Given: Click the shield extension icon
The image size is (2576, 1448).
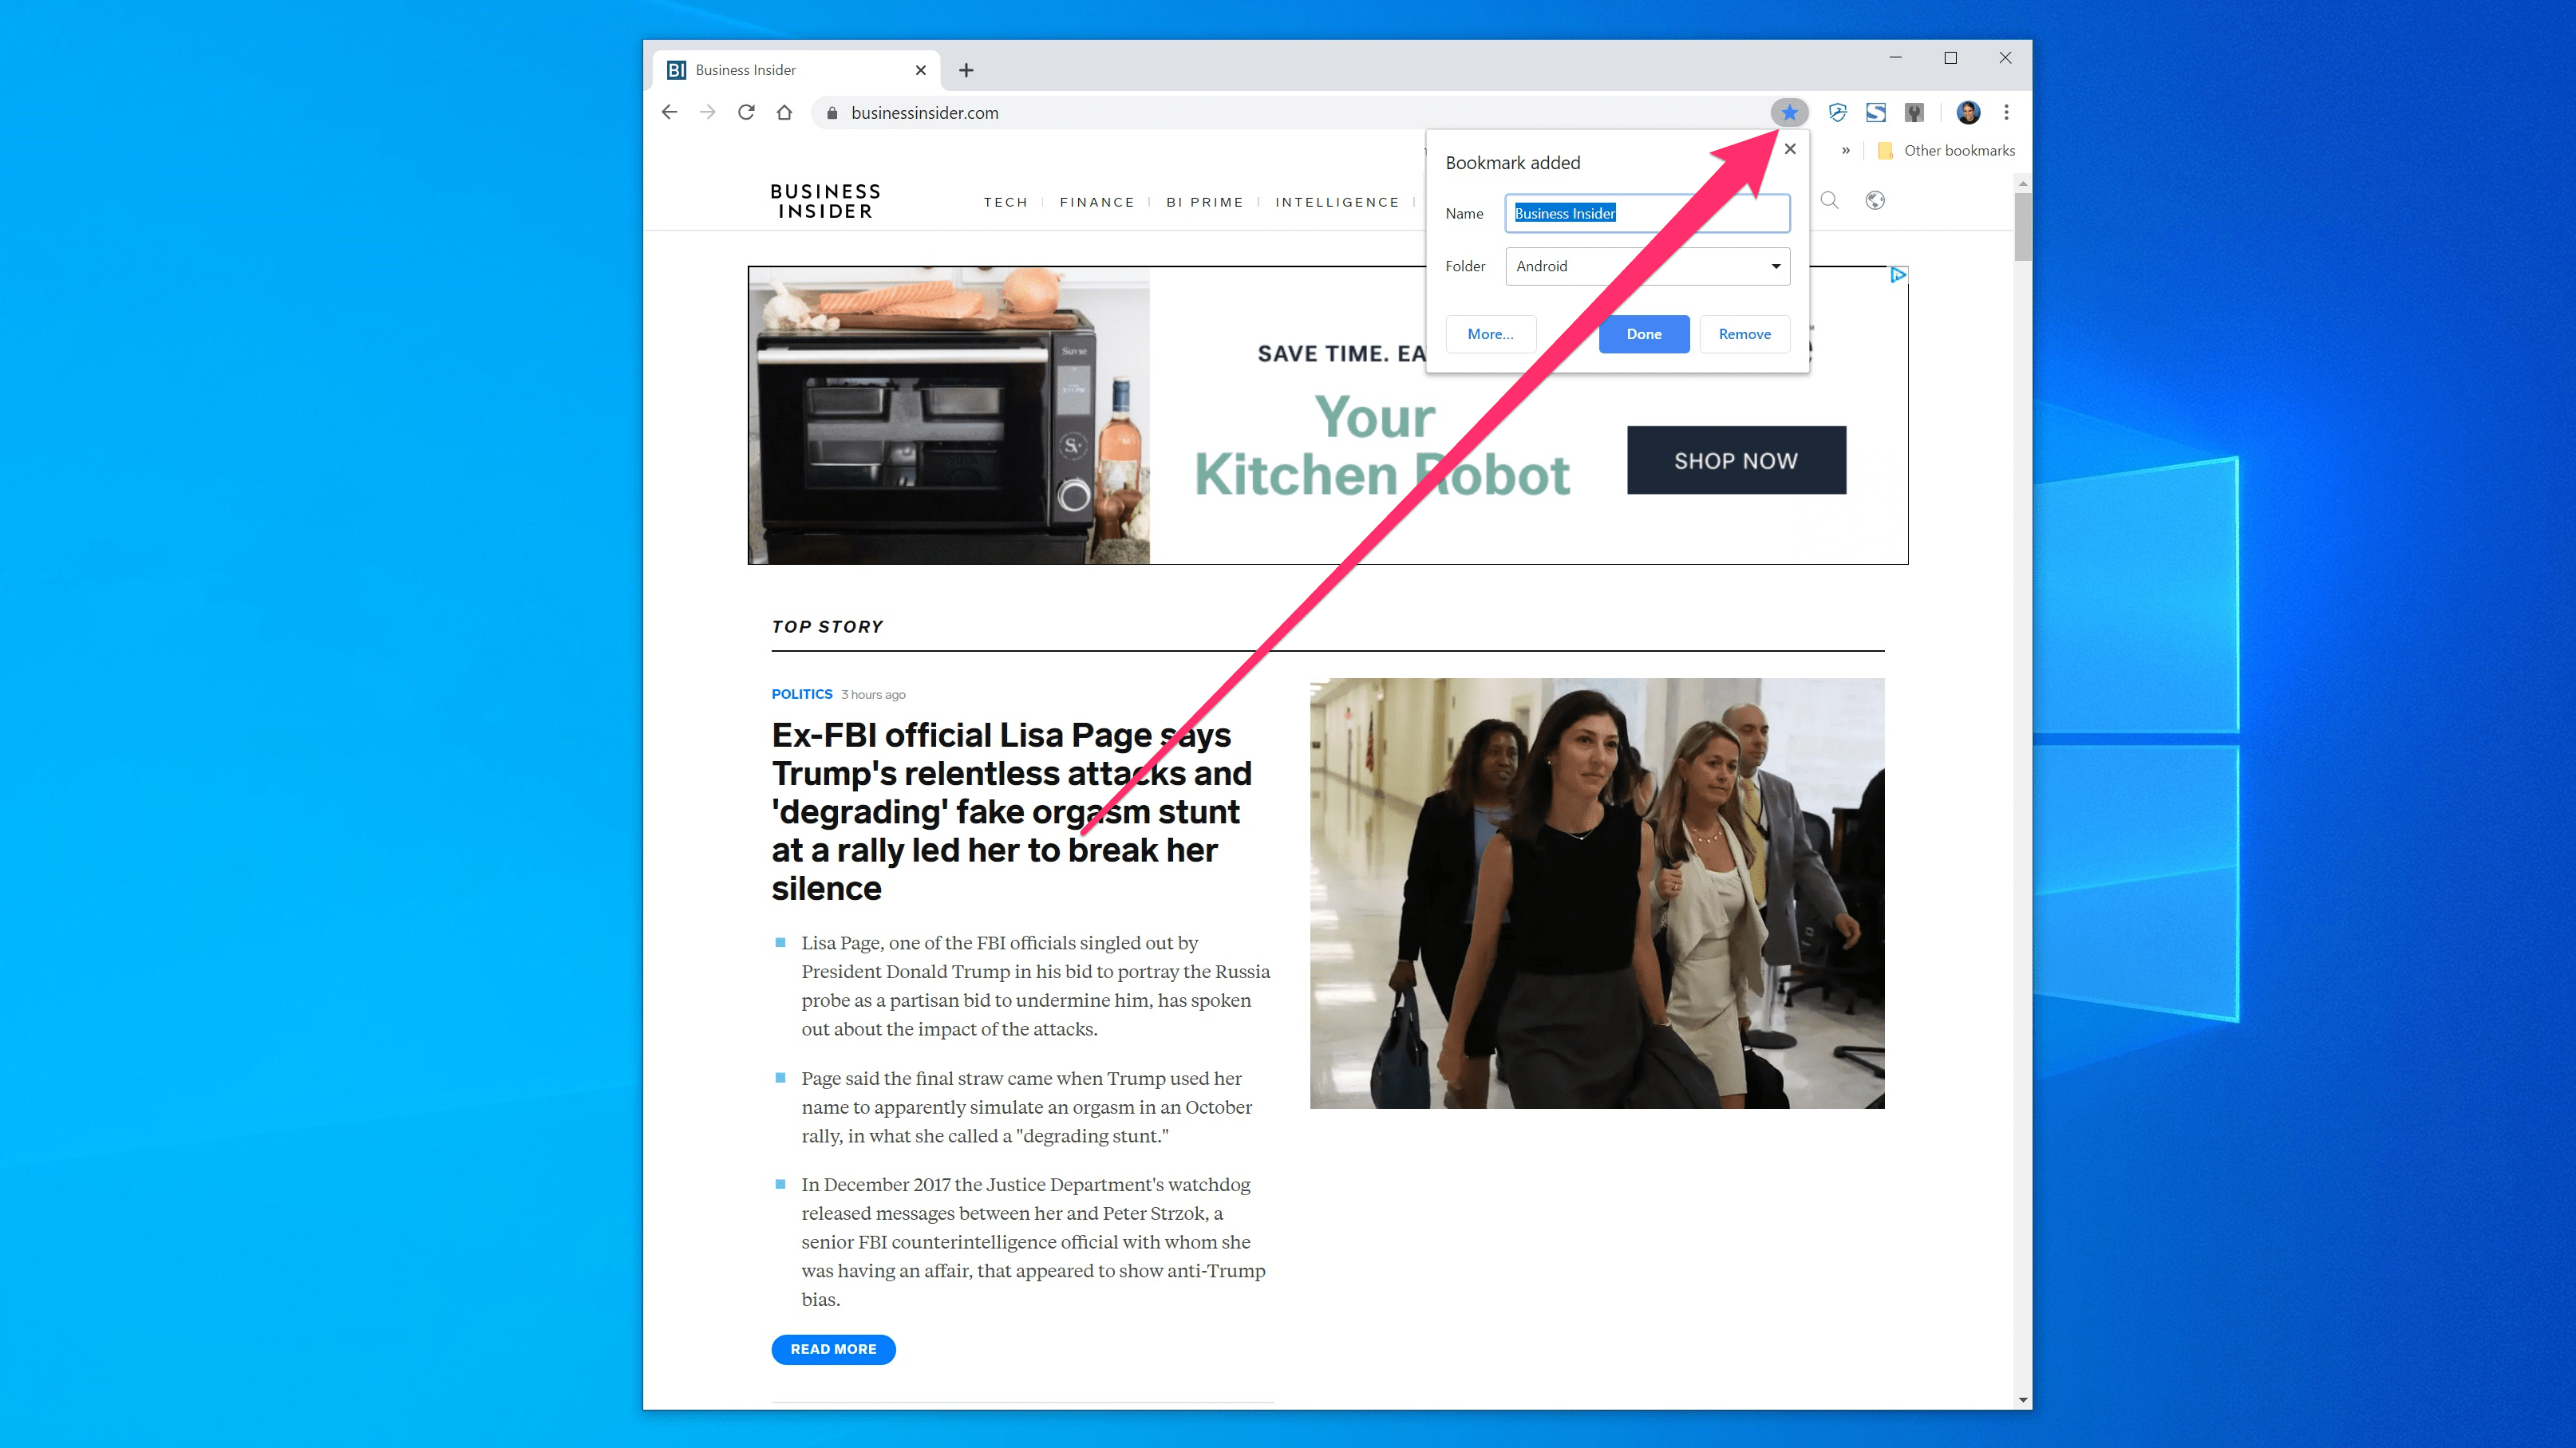Looking at the screenshot, I should coord(1837,113).
